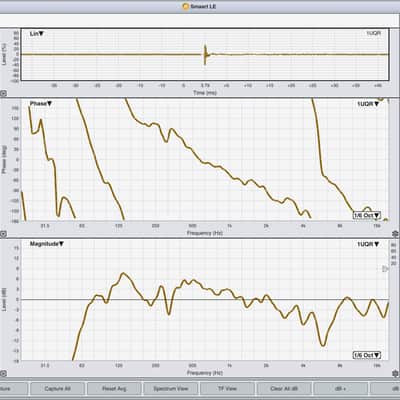Click the dB + button
This screenshot has width=400, height=400.
341,389
